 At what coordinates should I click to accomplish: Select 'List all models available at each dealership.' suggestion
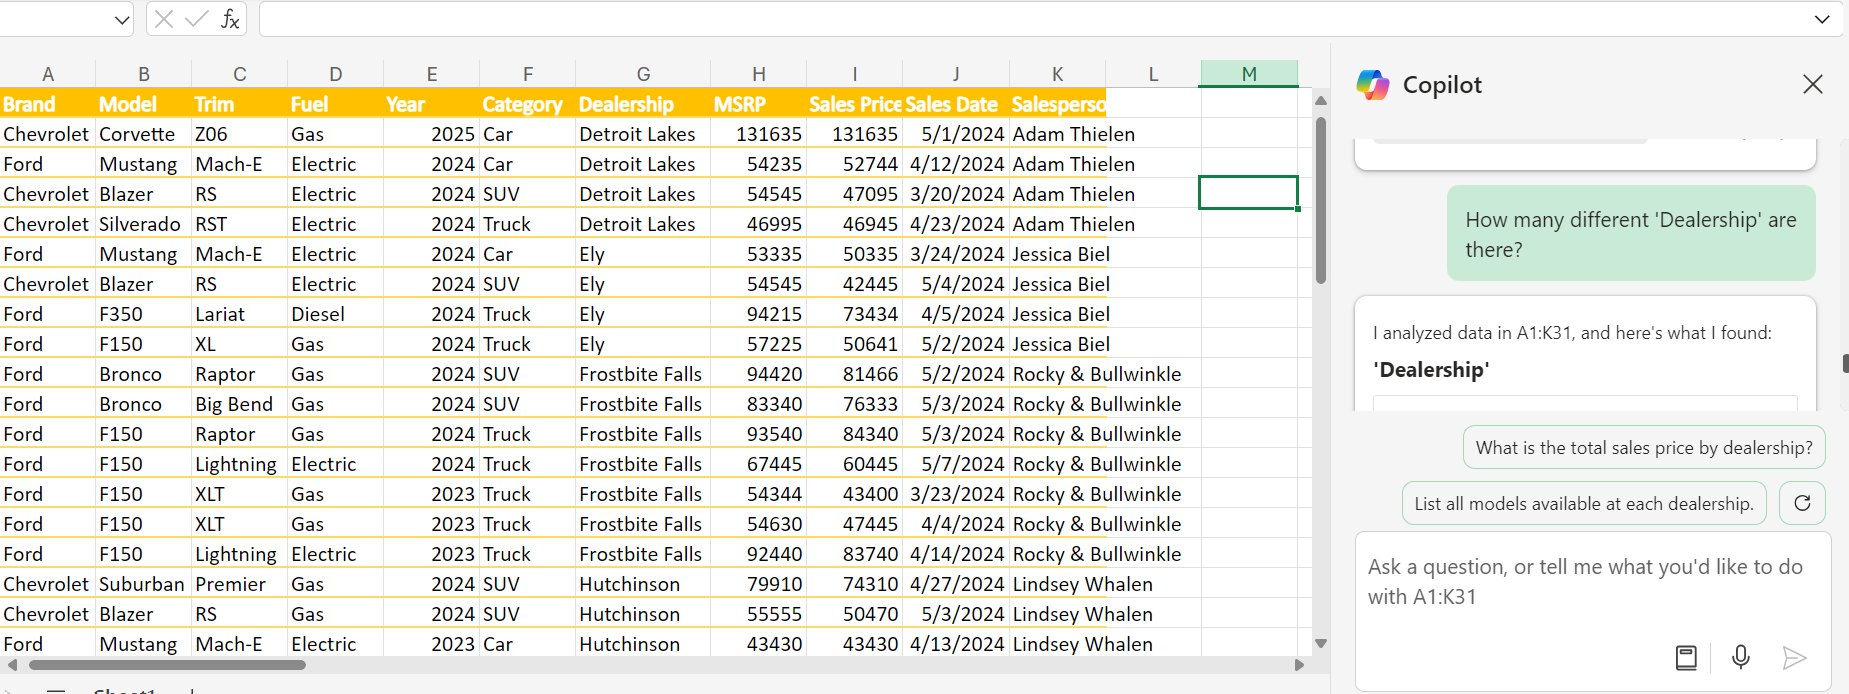(x=1584, y=503)
